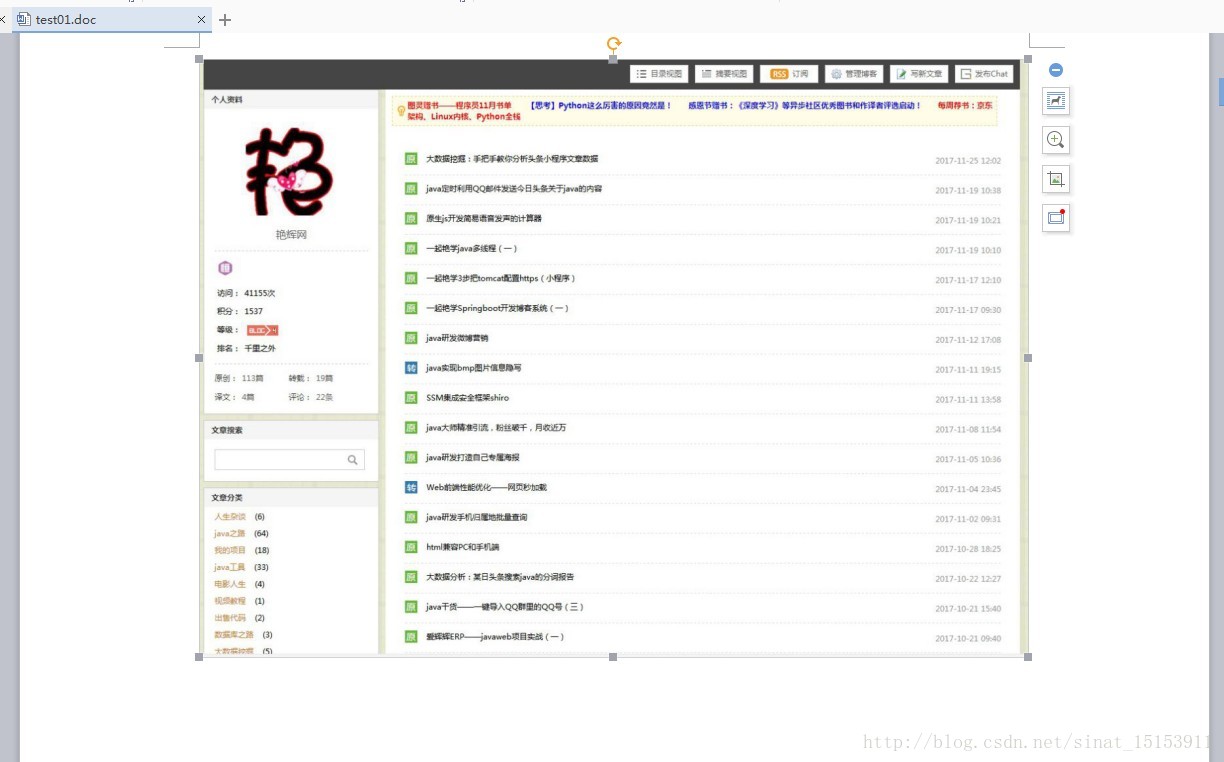
Task: Click article java定时利用QQ邮件发送今日头条
Action: click(514, 189)
